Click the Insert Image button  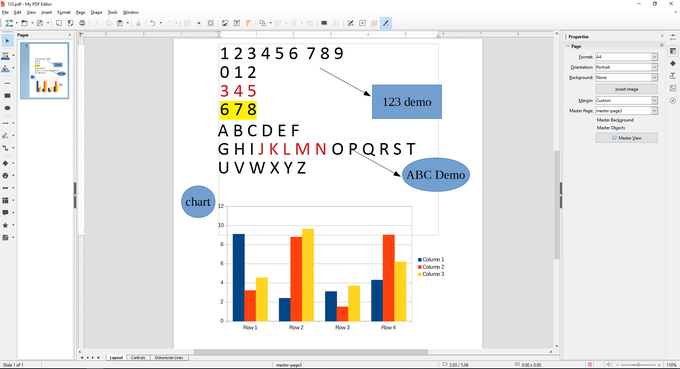[x=627, y=89]
